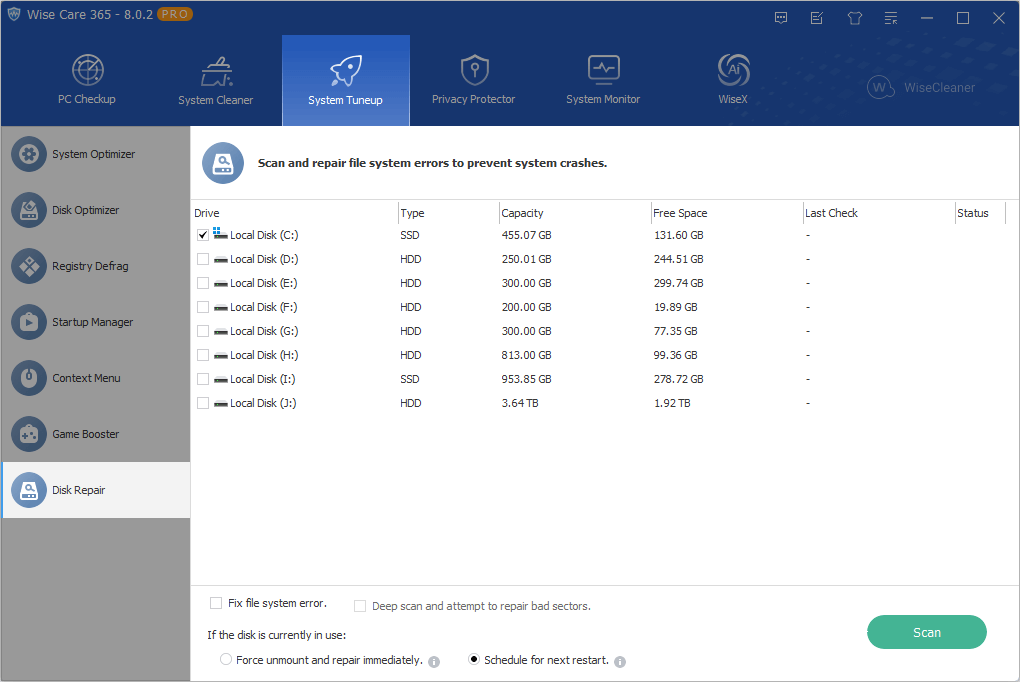Open the edit note icon in title bar
1020x682 pixels.
[x=817, y=18]
